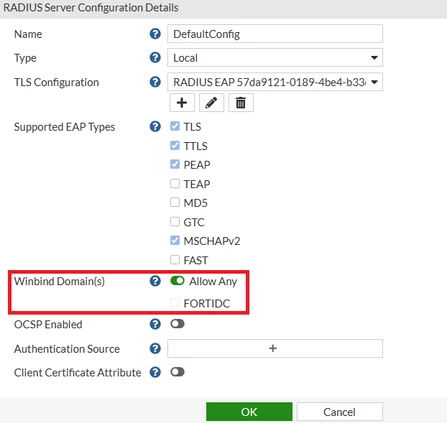Click help icon for Supported EAP Types
The image size is (447, 423).
click(x=155, y=127)
